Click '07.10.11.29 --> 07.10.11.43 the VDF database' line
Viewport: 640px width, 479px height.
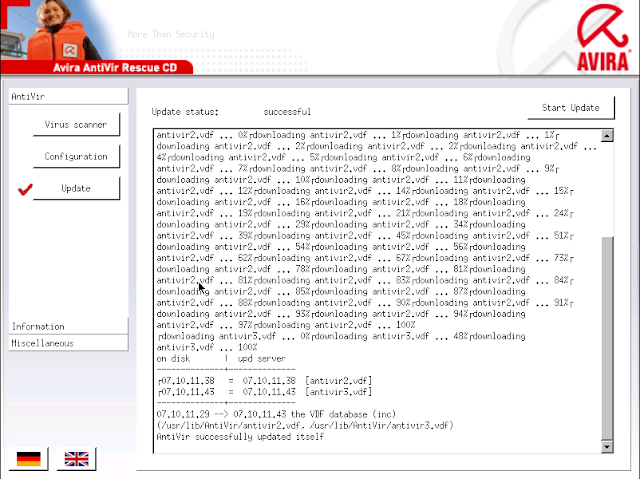point(276,415)
